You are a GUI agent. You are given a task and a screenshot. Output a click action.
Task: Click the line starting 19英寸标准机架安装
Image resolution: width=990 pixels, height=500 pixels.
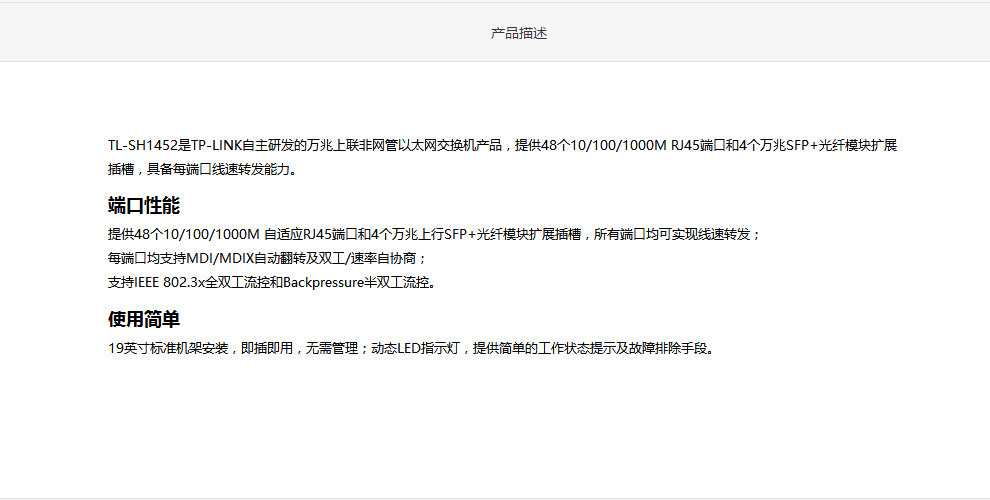coord(412,348)
